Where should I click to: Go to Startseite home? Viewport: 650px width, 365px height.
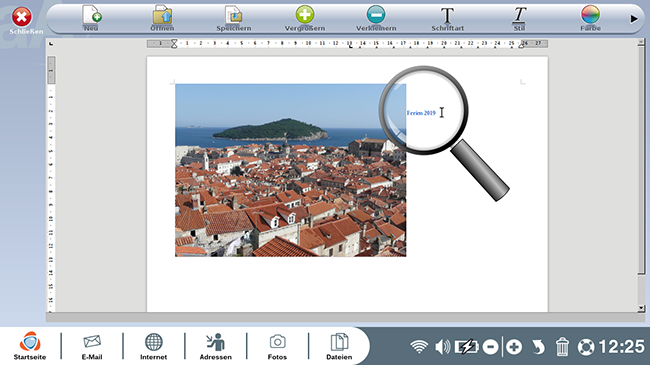coord(30,346)
